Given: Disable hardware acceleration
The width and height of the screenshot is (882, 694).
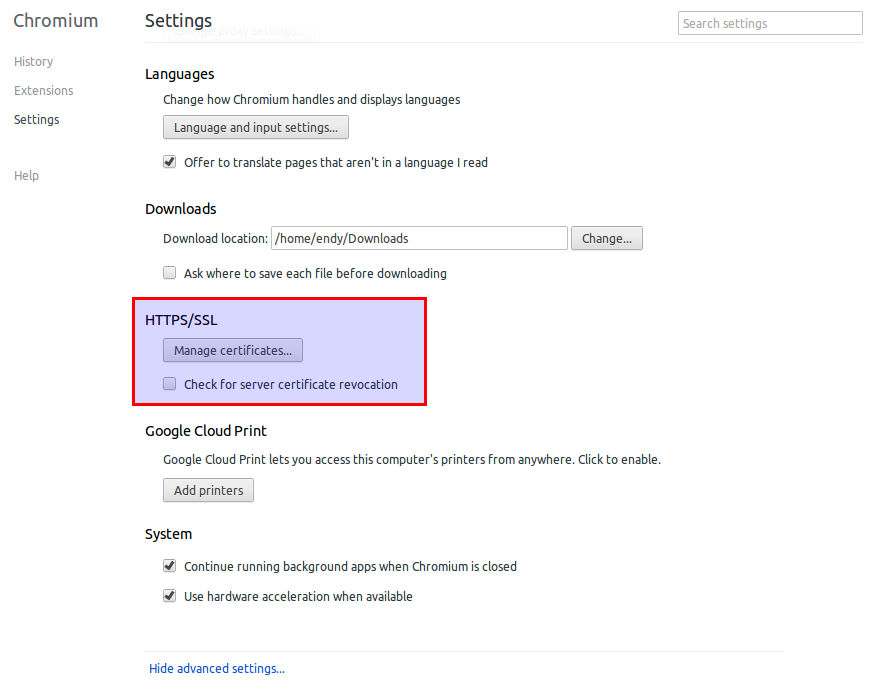Looking at the screenshot, I should [169, 595].
